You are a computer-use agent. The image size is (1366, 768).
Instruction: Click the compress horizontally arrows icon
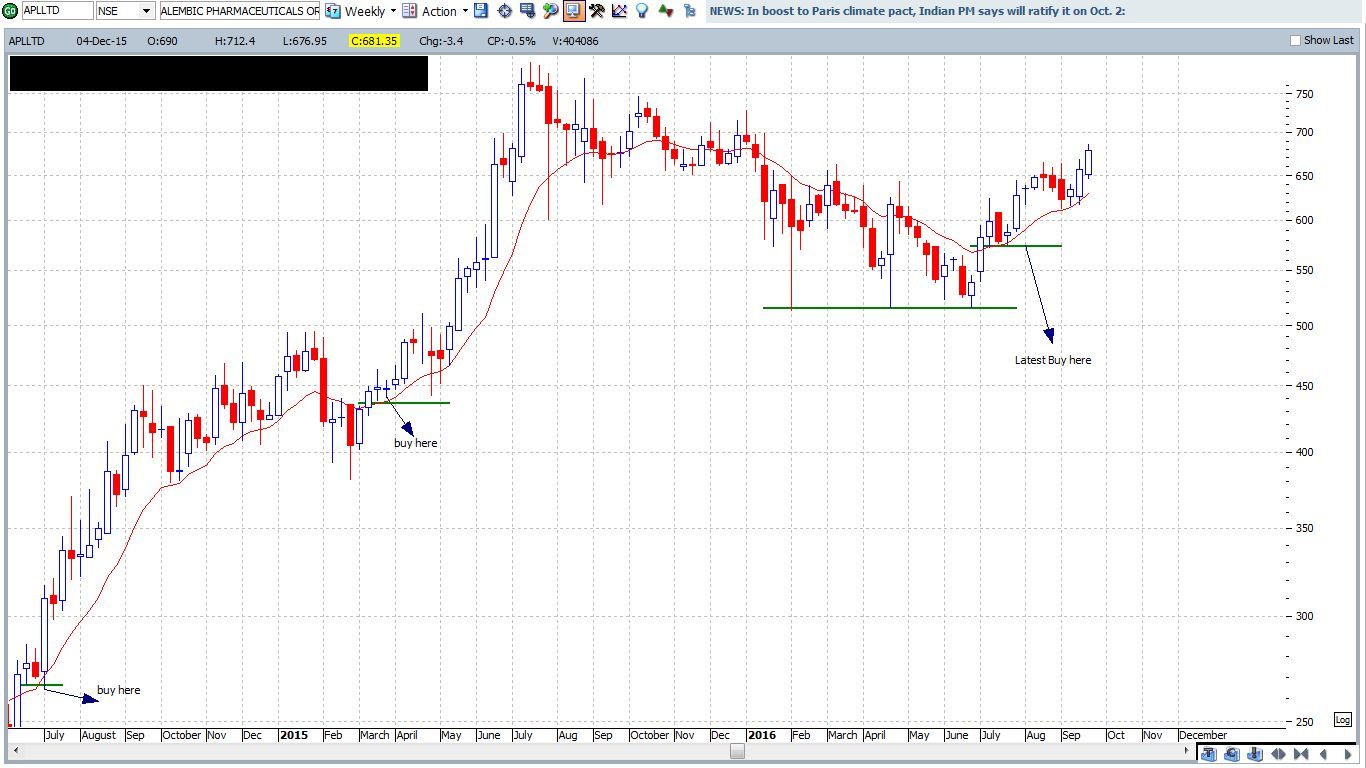(1301, 754)
